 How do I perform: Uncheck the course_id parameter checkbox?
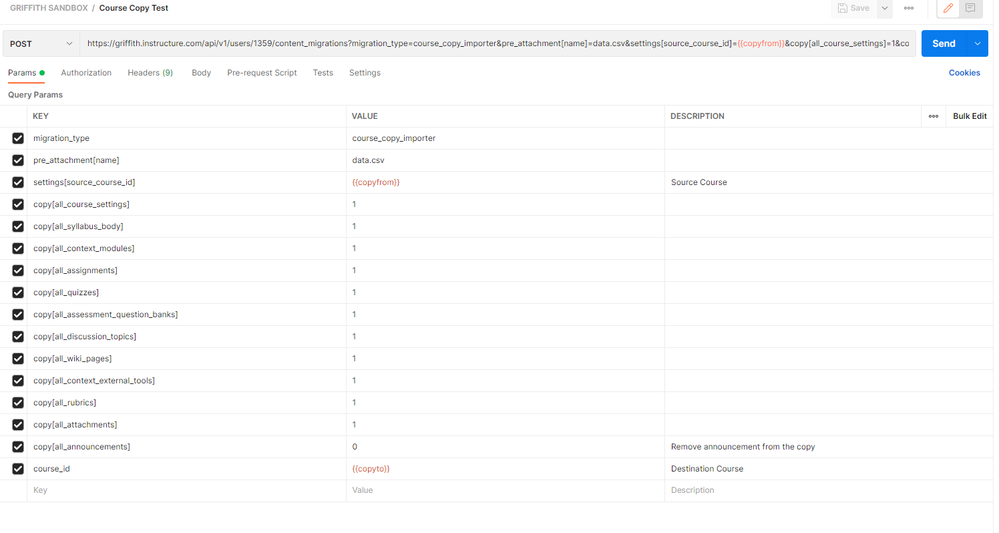tap(18, 469)
